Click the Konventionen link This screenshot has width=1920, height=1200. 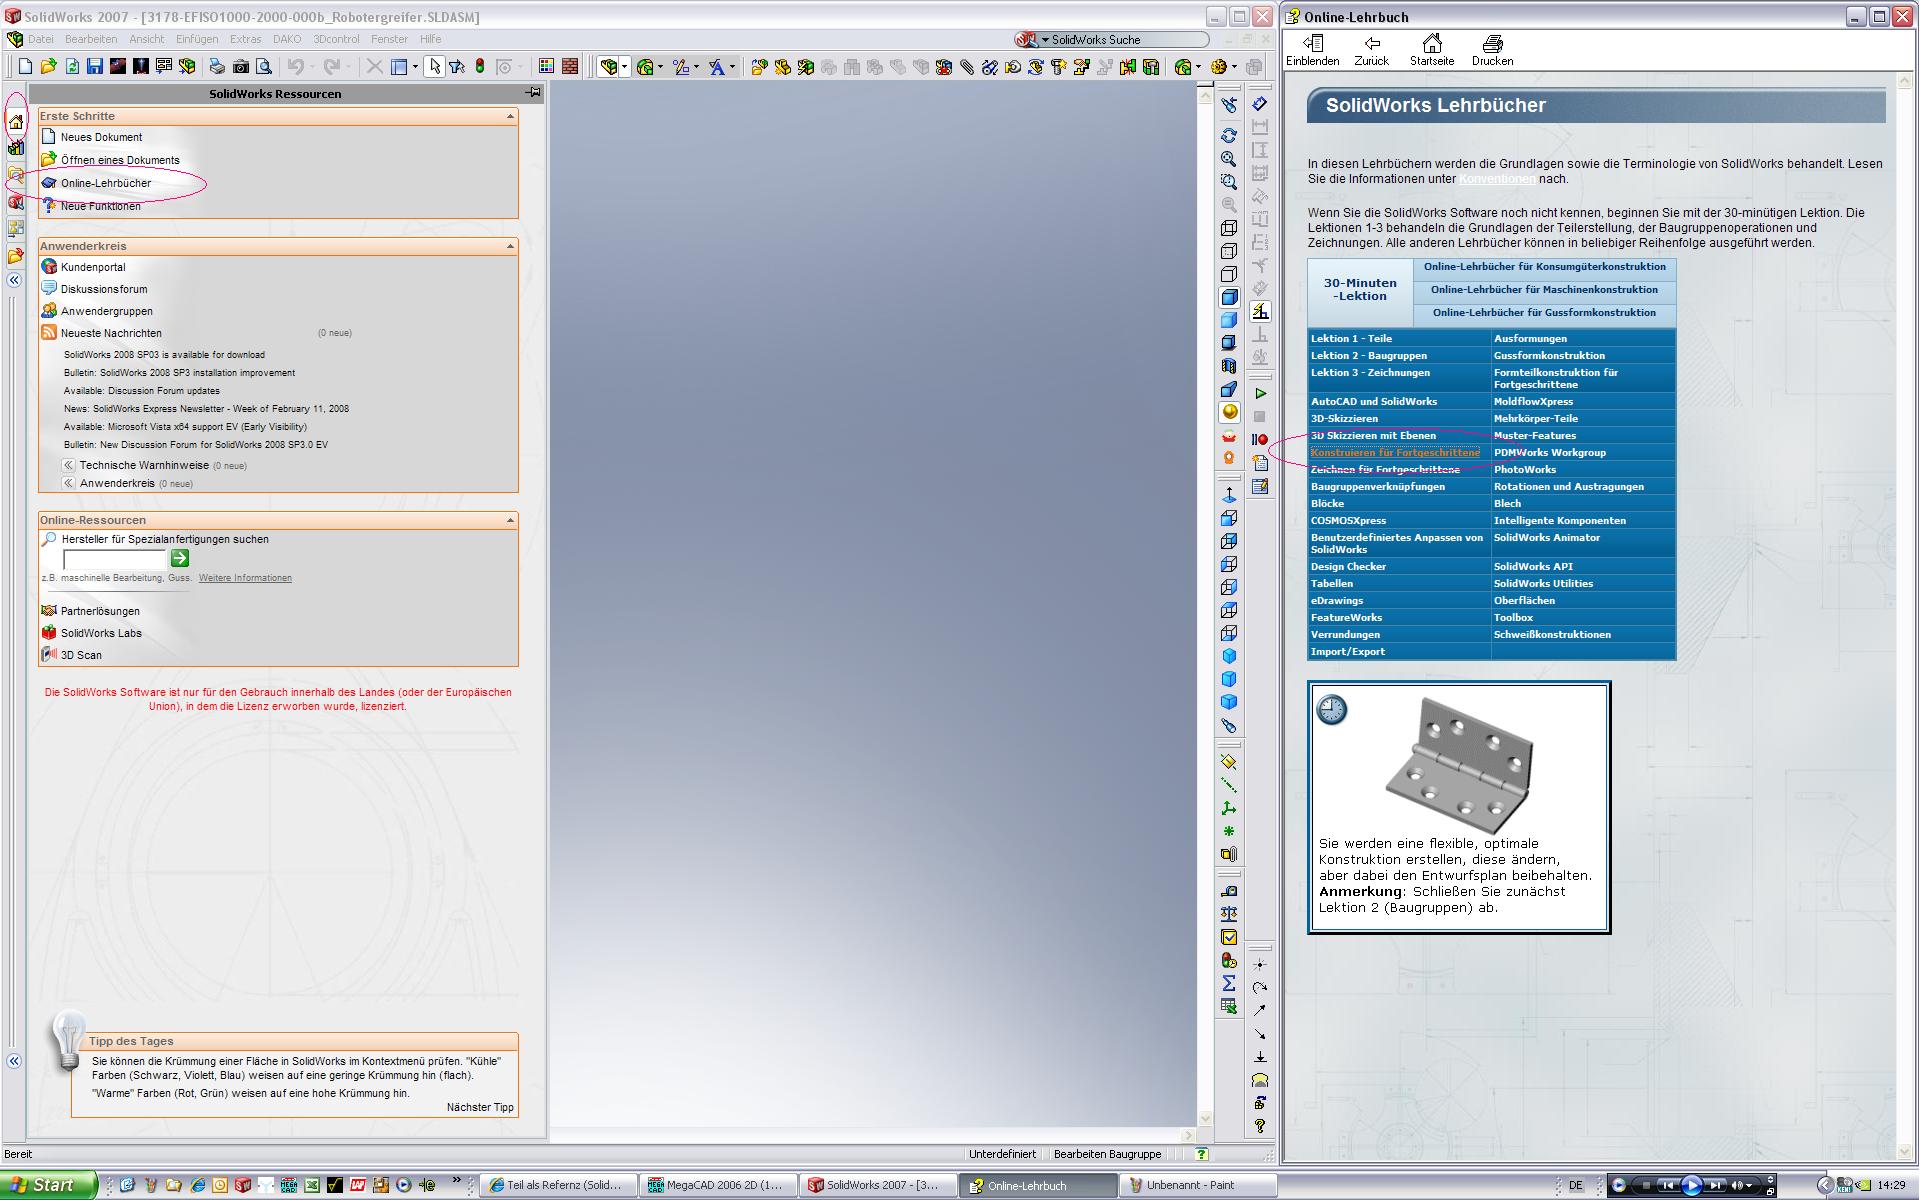click(x=1497, y=179)
